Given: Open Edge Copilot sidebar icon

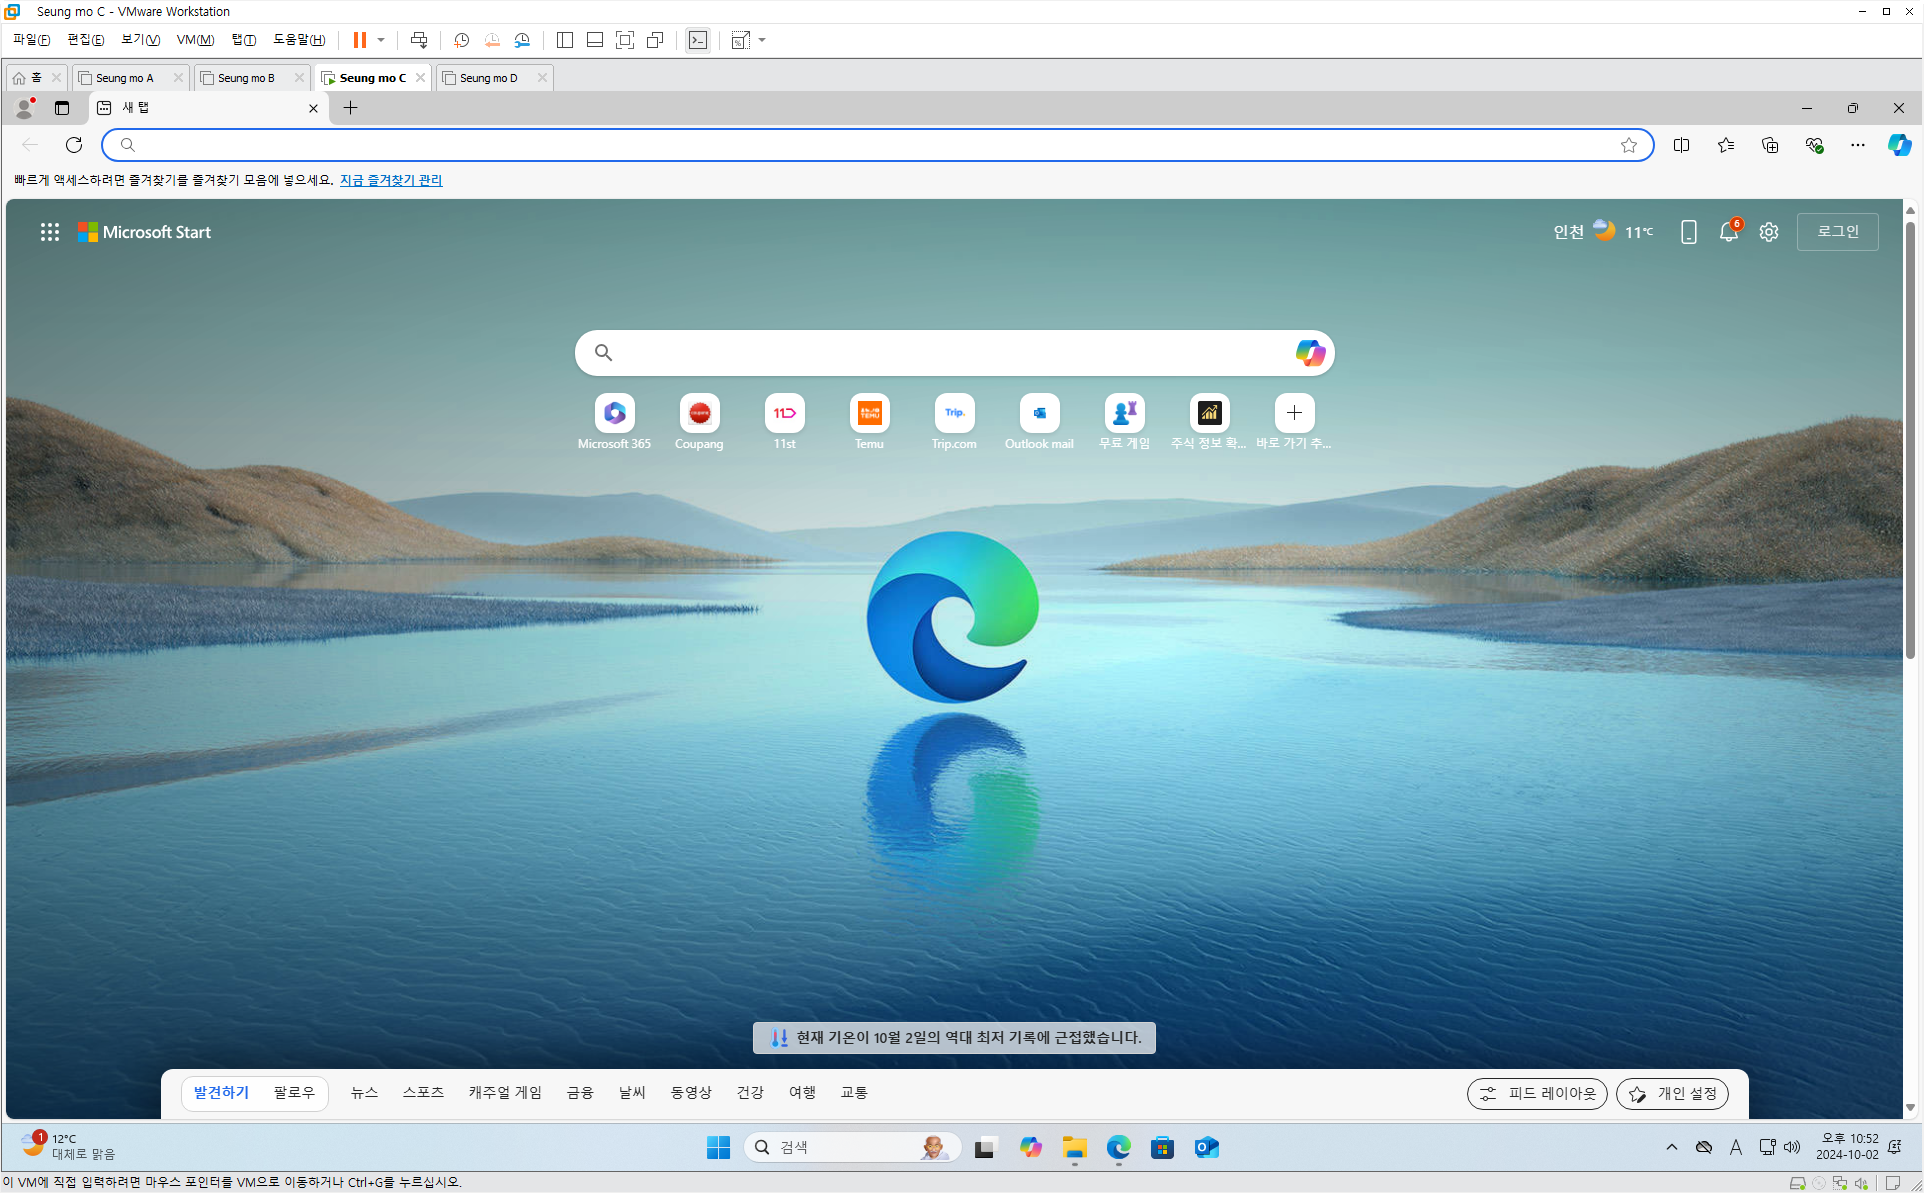Looking at the screenshot, I should tap(1899, 145).
